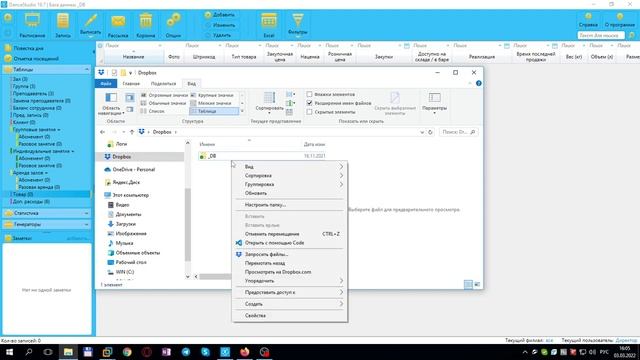Click the search field in DanceStudio top-right
The height and width of the screenshot is (360, 640).
click(x=601, y=36)
